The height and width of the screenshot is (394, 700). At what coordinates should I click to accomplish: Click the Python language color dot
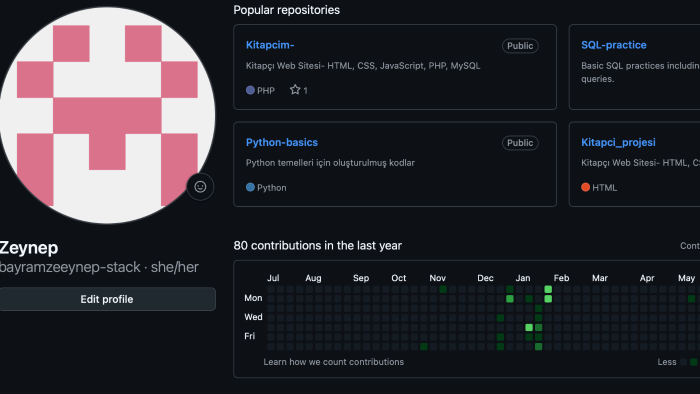pyautogui.click(x=250, y=187)
